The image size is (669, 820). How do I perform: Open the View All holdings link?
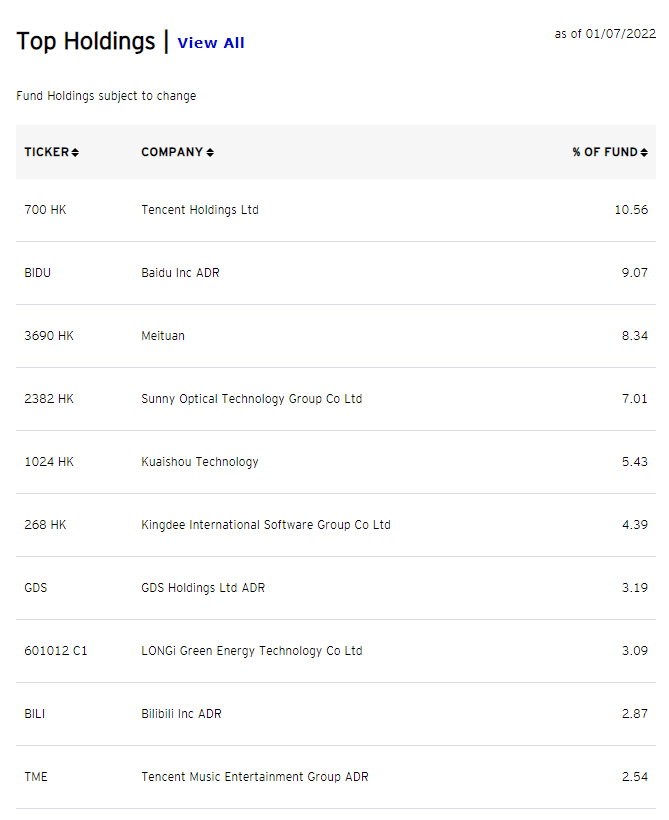(211, 43)
